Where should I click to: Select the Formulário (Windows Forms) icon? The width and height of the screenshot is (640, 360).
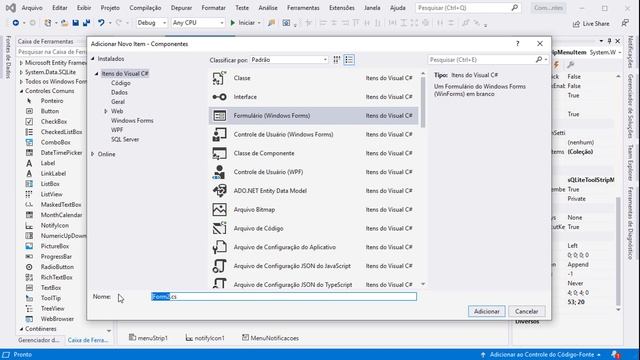coord(219,116)
